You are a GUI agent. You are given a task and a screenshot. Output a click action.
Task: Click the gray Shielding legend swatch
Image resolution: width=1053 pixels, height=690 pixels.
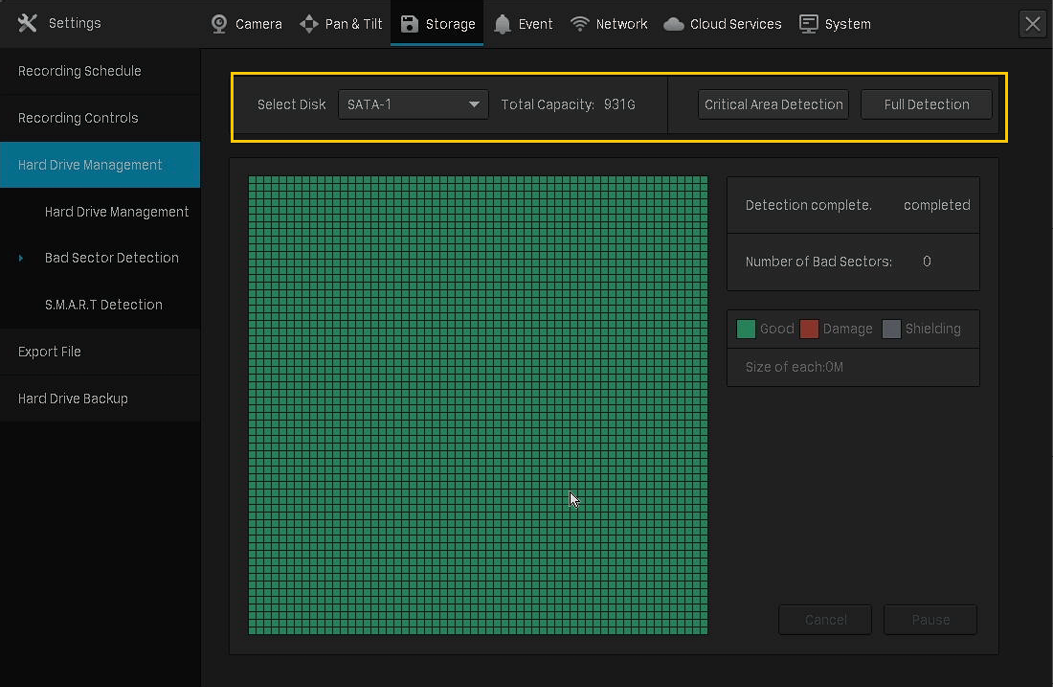click(891, 329)
